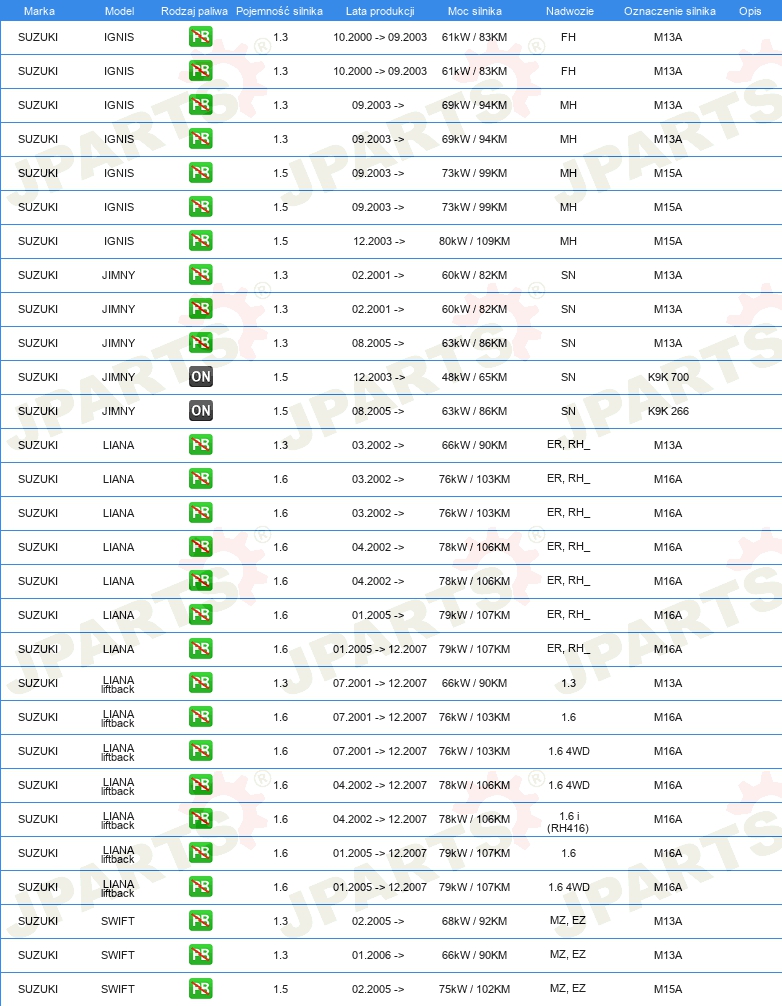782x1006 pixels.
Task: Click the petrol icon for Swift 75kW / 102KM
Action: click(201, 989)
